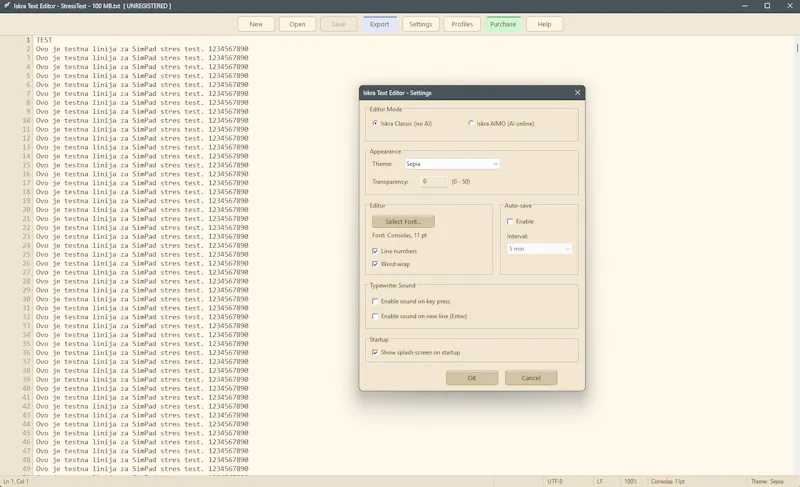Click the editor vertical scrollbar thumb
Viewport: 800px width, 487px height.
pos(797,47)
